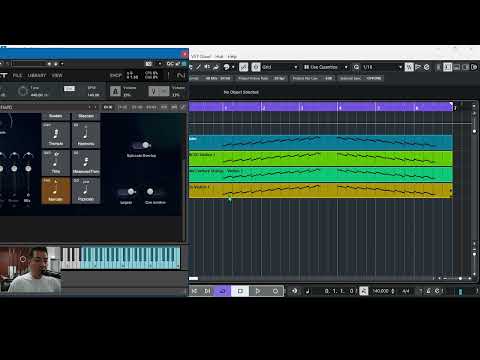Switch to the Staccato articulation tab

click(x=86, y=116)
